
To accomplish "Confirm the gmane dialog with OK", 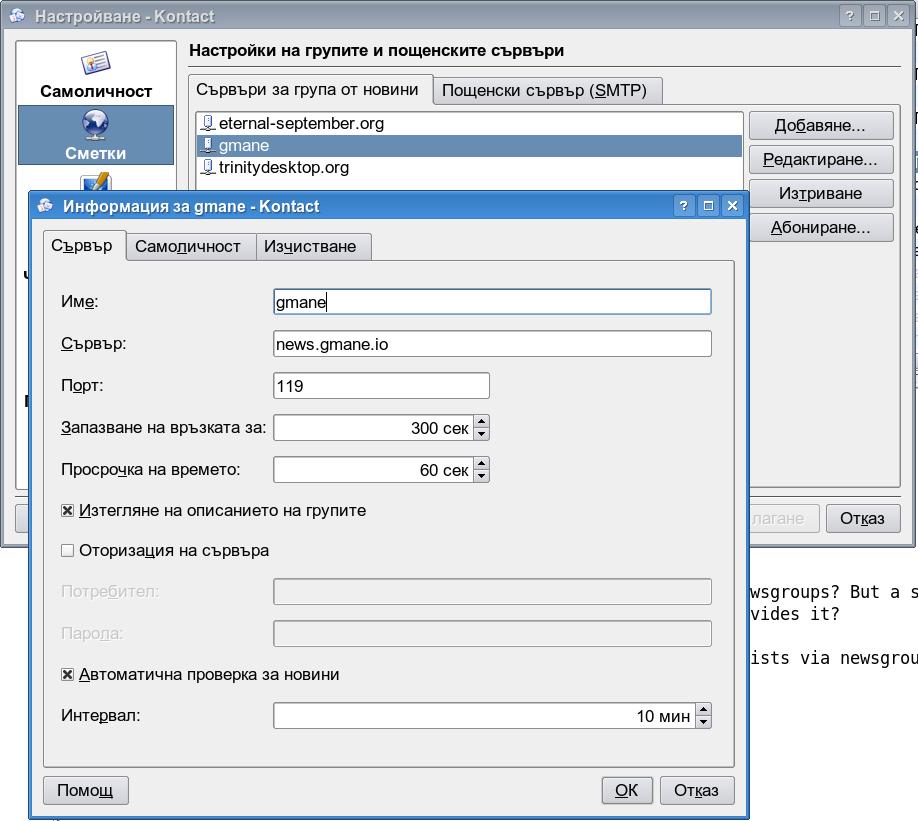I will coord(626,791).
